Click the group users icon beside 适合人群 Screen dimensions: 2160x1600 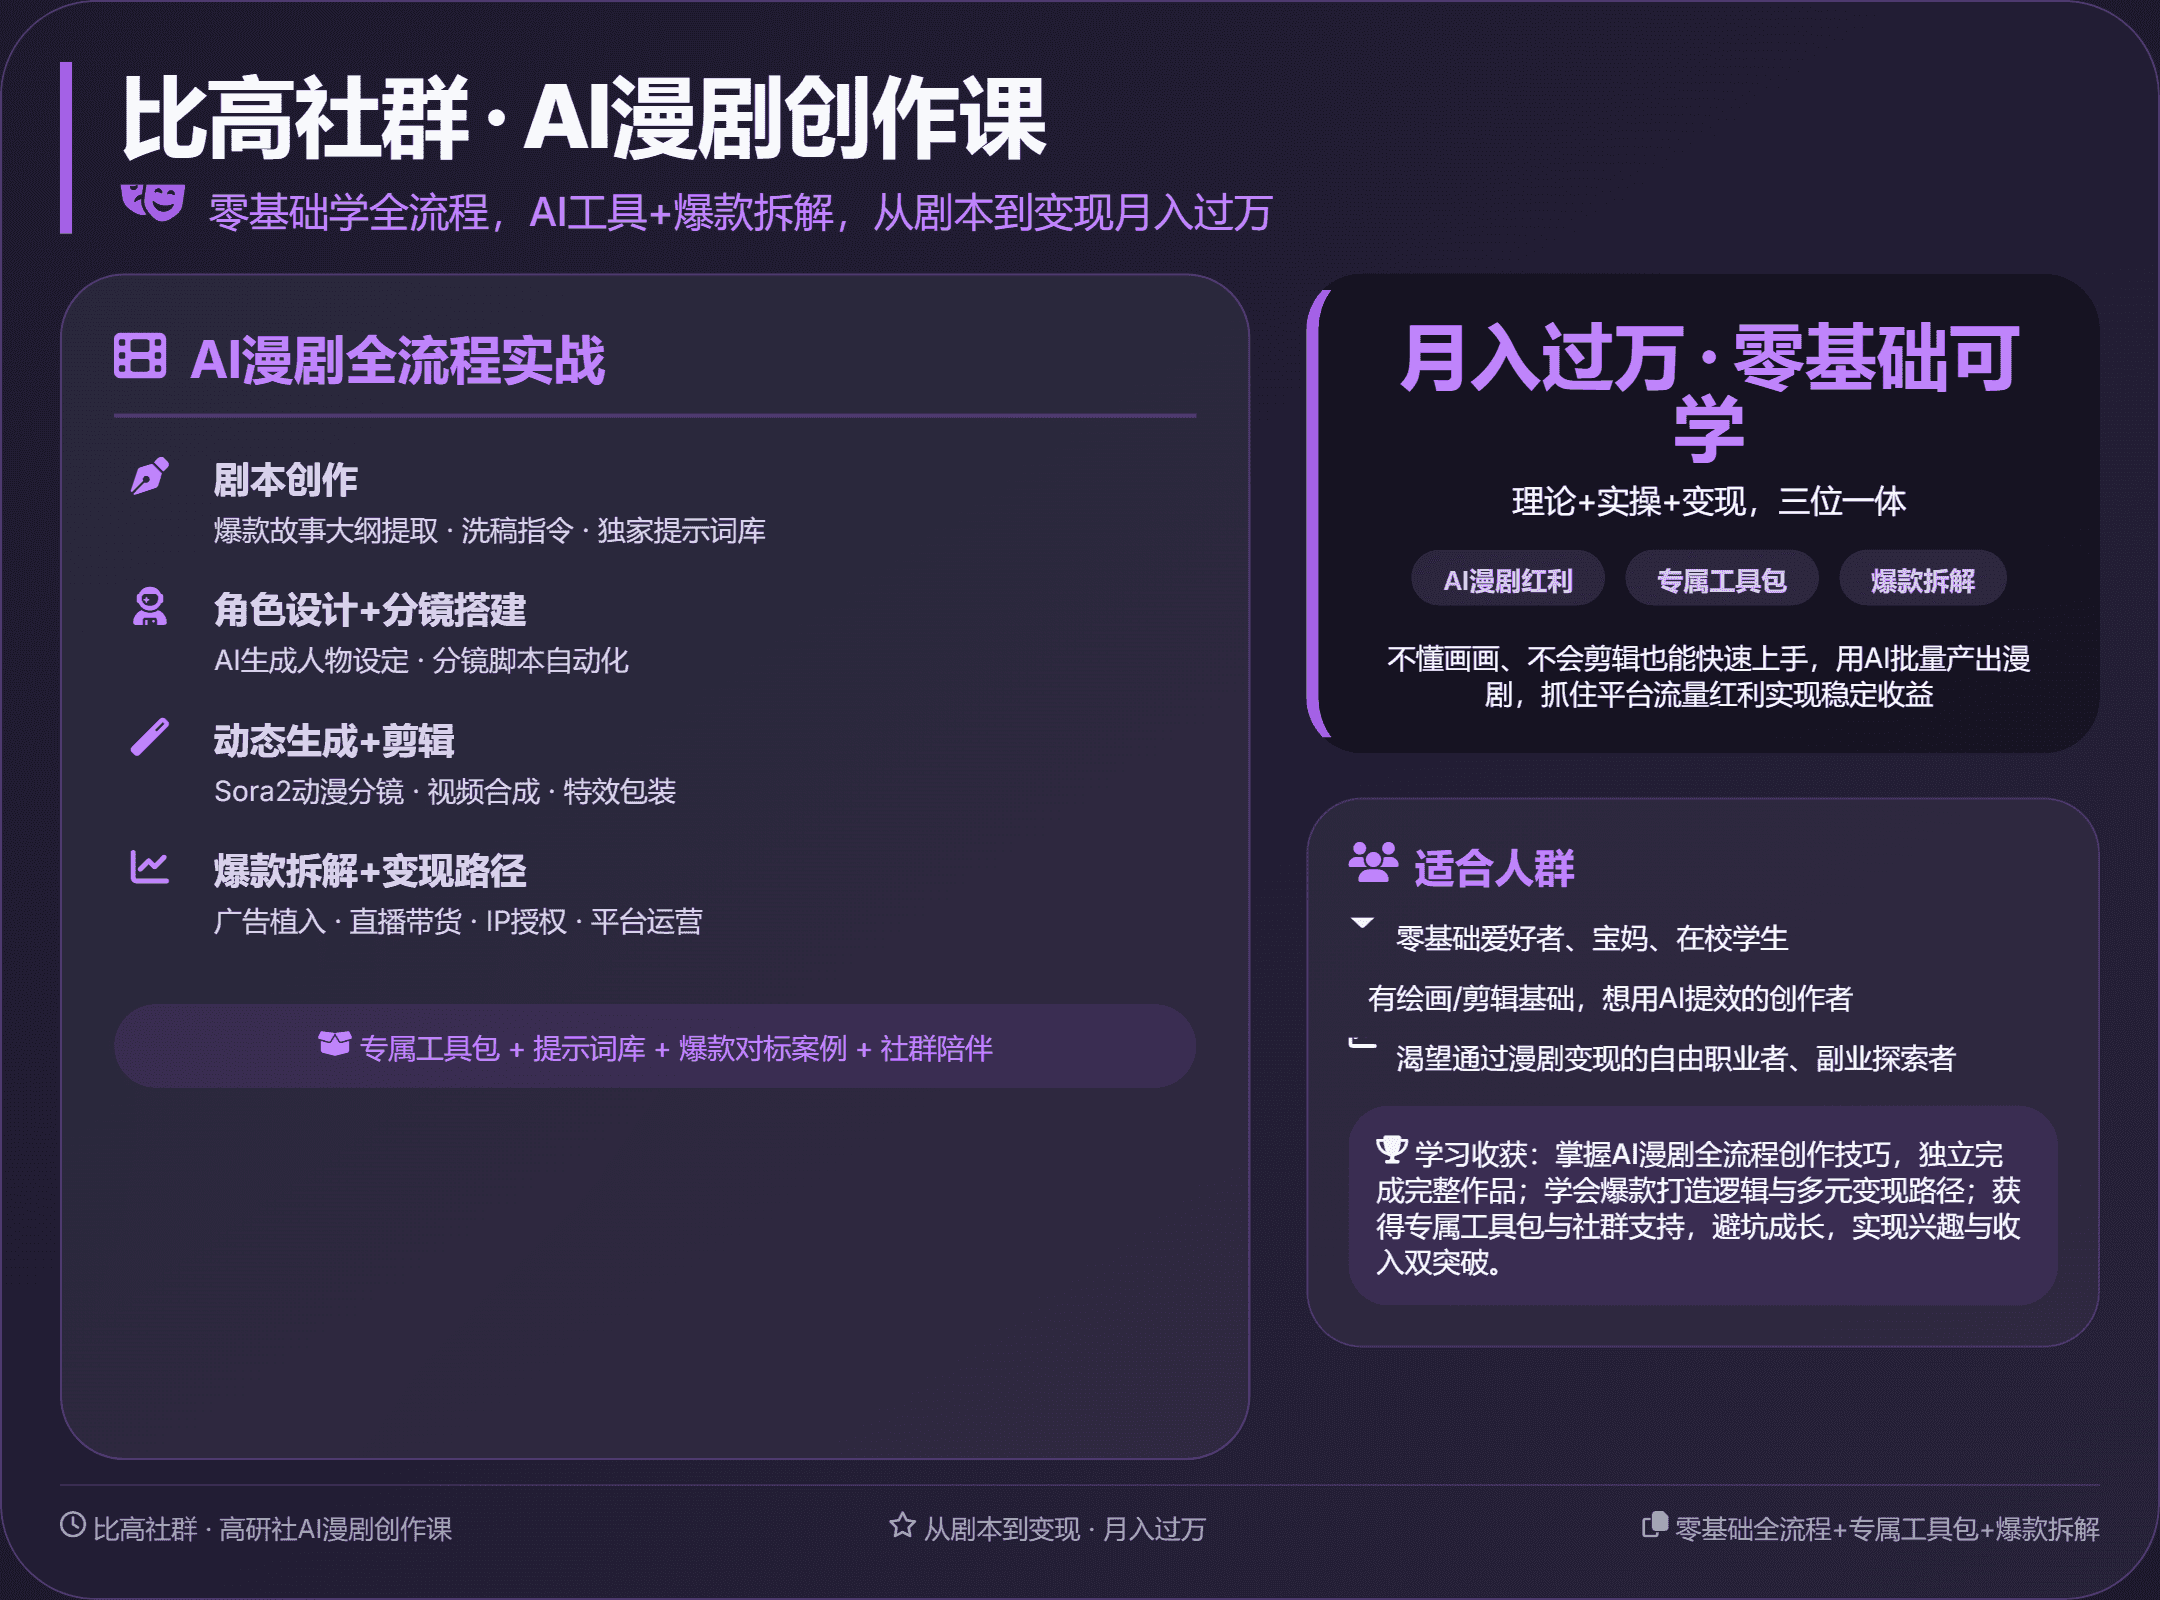1373,862
